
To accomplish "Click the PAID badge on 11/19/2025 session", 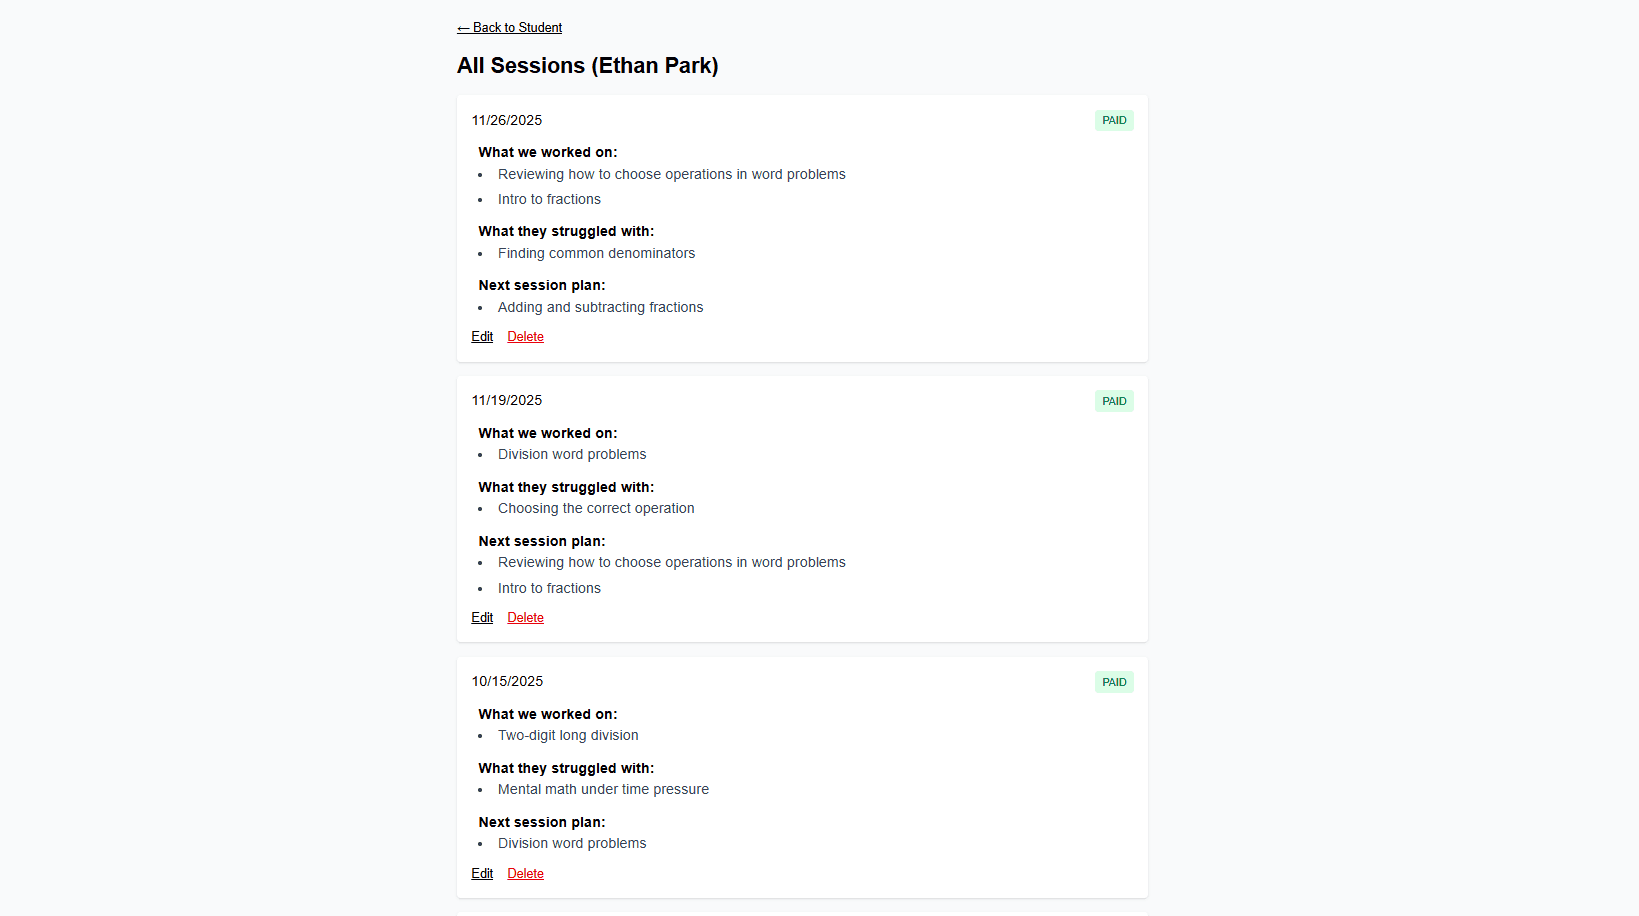I will [1114, 402].
